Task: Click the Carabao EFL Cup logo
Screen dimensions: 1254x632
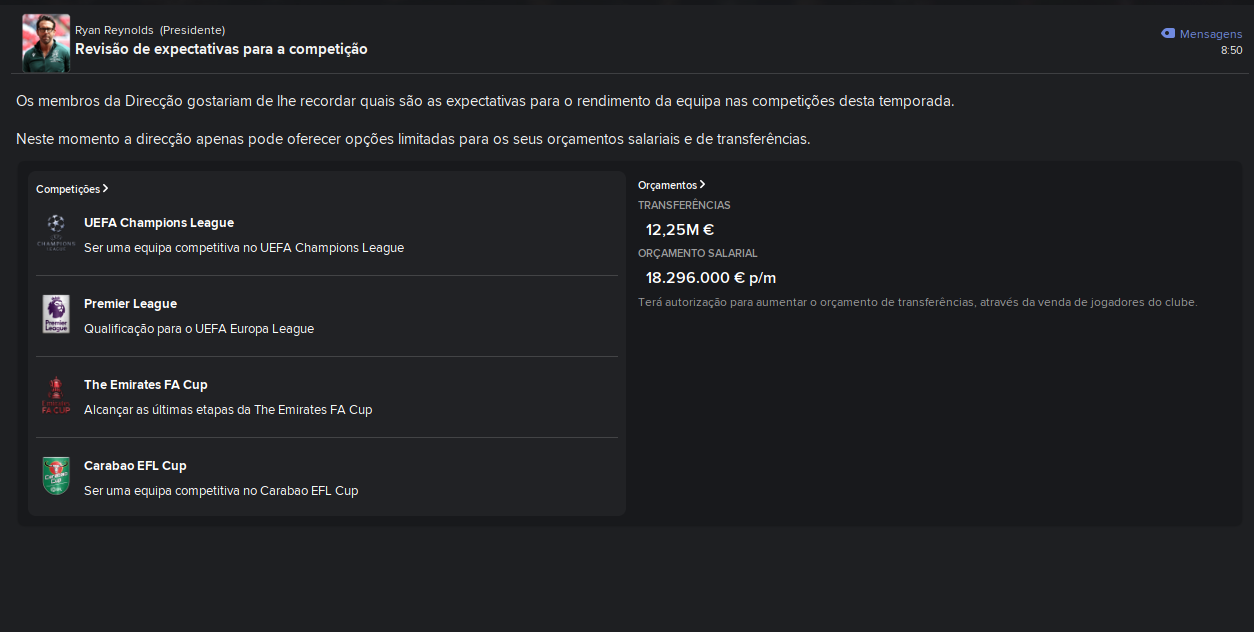Action: pyautogui.click(x=56, y=476)
